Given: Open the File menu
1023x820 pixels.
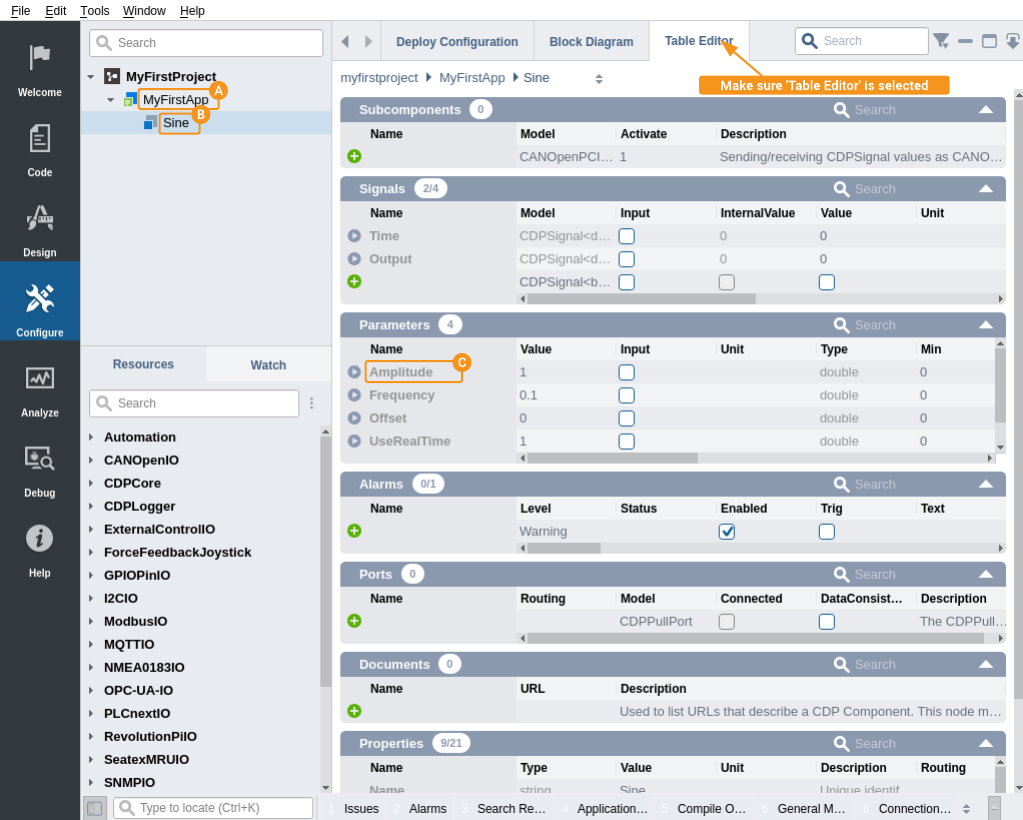Looking at the screenshot, I should coord(21,10).
